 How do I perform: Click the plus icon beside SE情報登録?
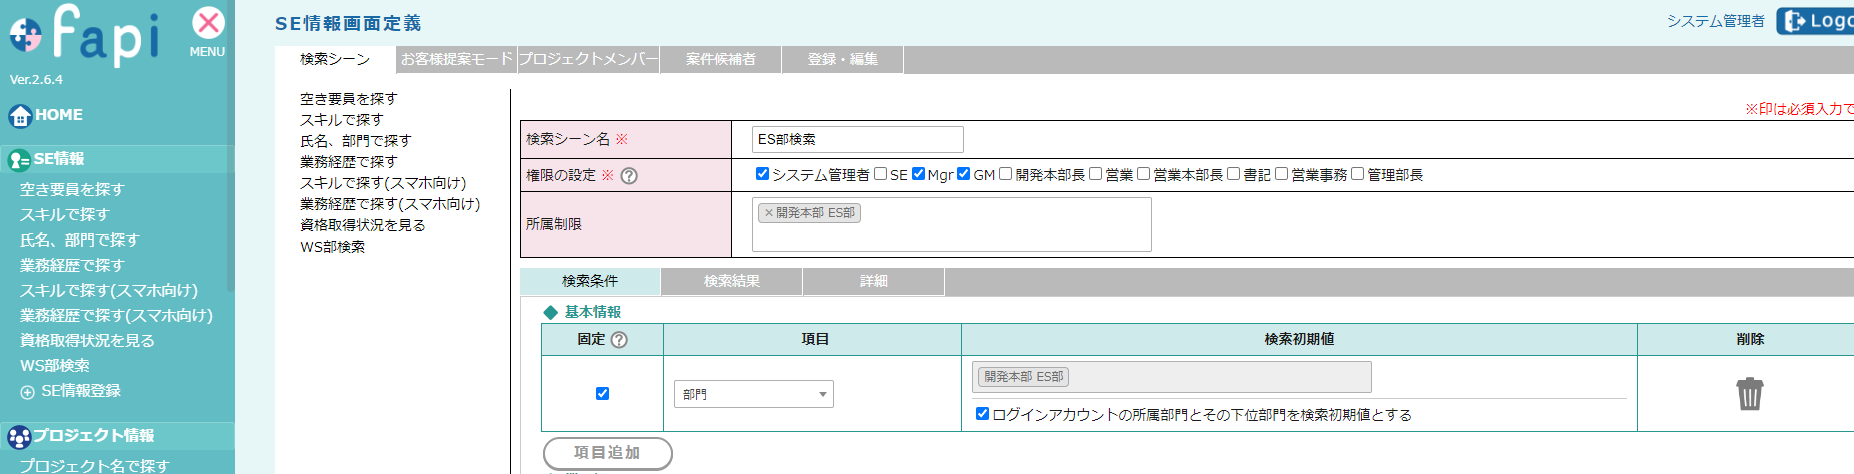click(27, 392)
